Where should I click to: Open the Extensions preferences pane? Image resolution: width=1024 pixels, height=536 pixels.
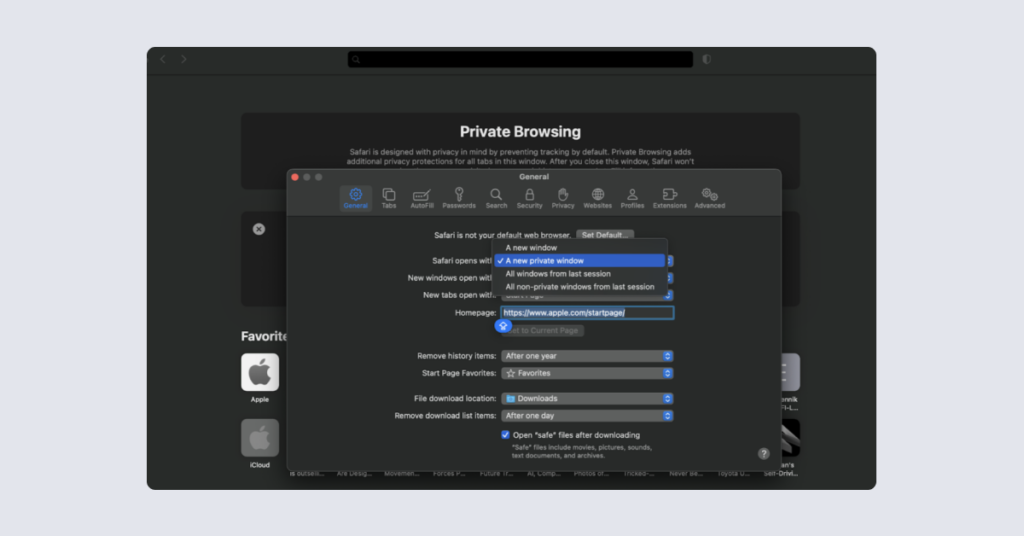pos(669,198)
